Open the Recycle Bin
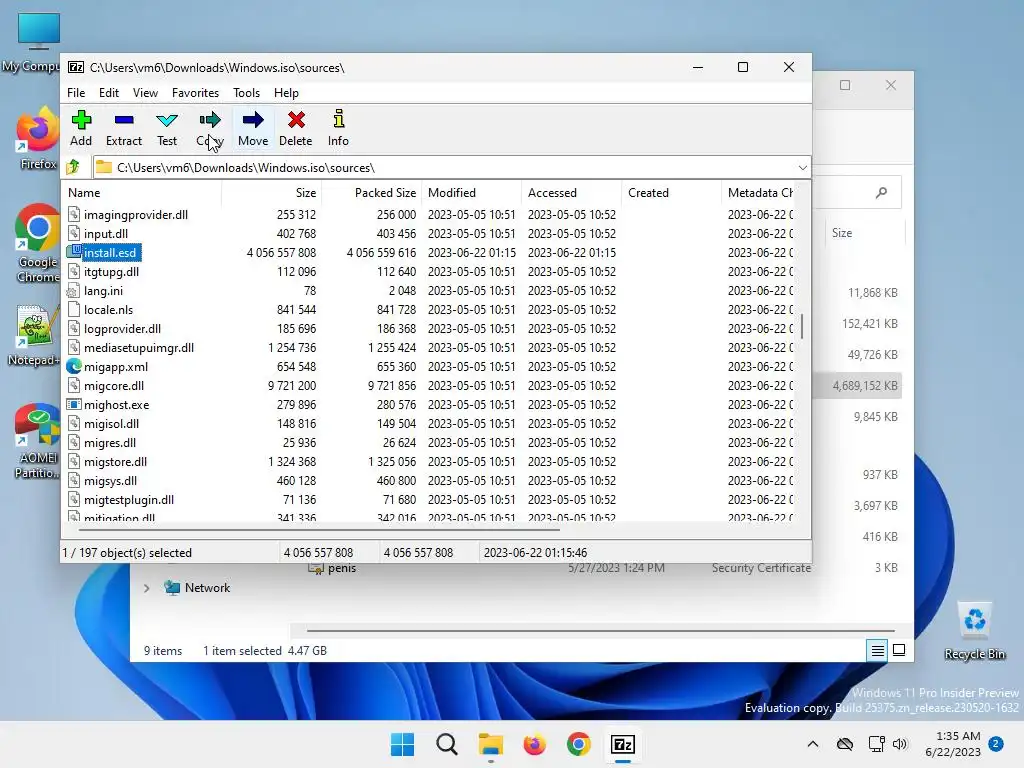1024x768 pixels. (x=974, y=631)
